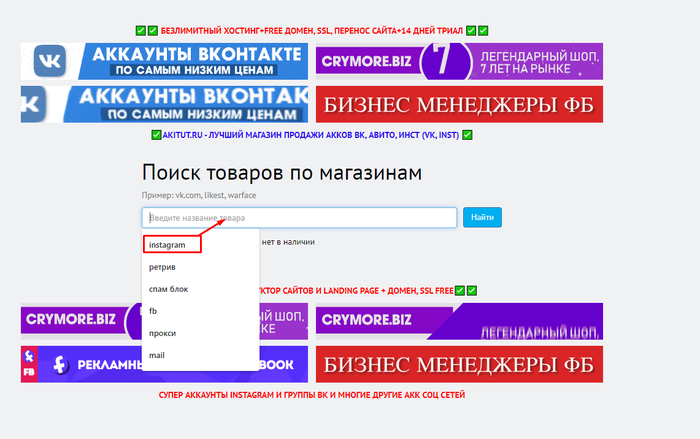Open the CRYMORE.BIZ '7 лет на рынке' banner
This screenshot has height=439, width=700.
click(459, 61)
